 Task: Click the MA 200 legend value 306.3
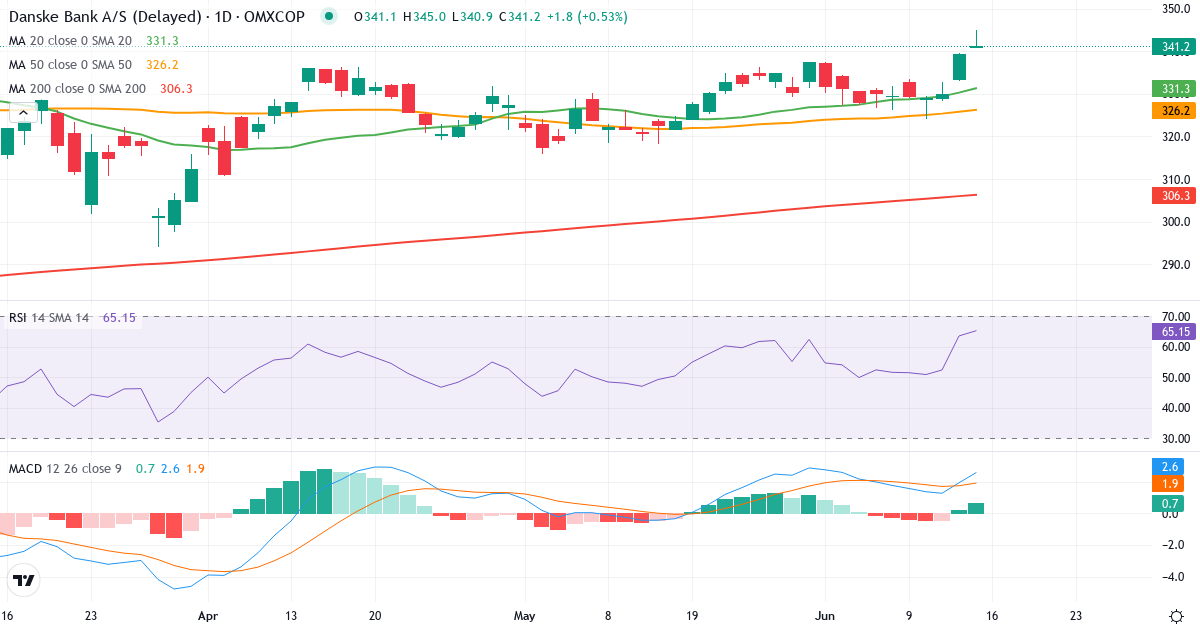pyautogui.click(x=176, y=89)
